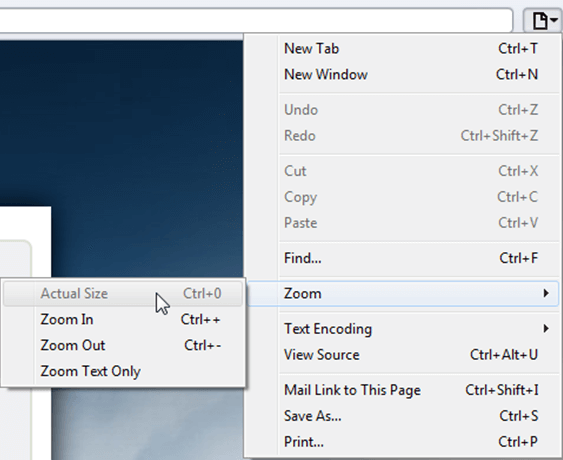563x460 pixels.
Task: Open the page menu icon button
Action: pyautogui.click(x=540, y=20)
